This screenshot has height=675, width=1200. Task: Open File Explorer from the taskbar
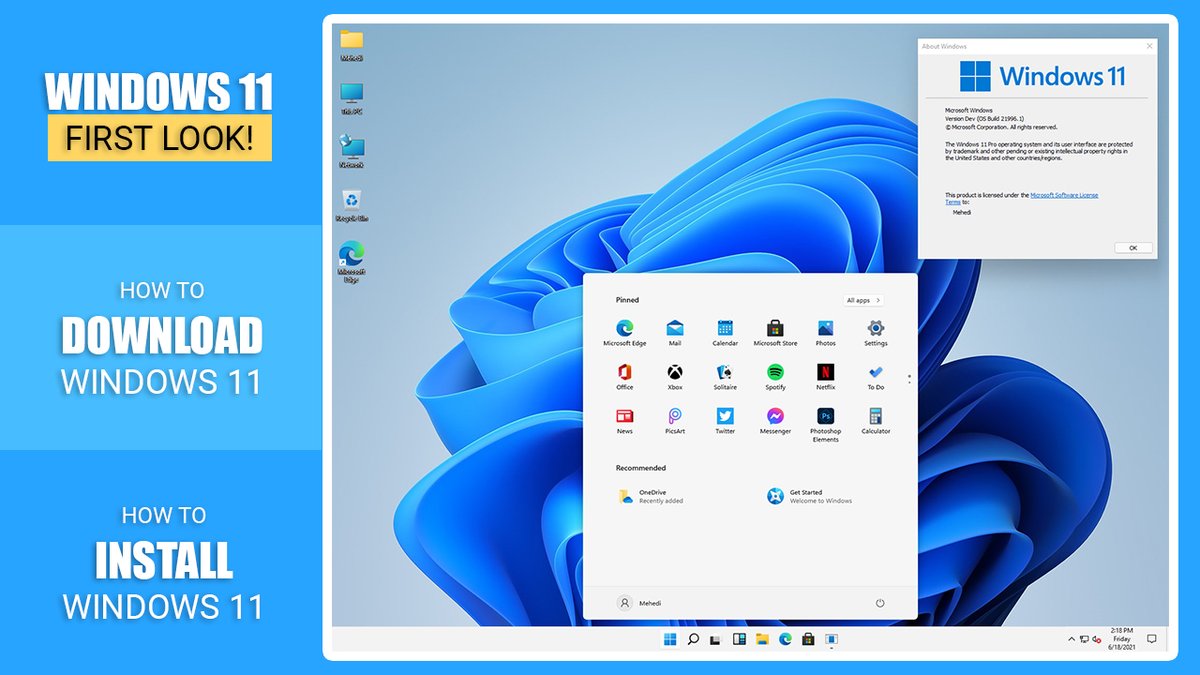762,639
